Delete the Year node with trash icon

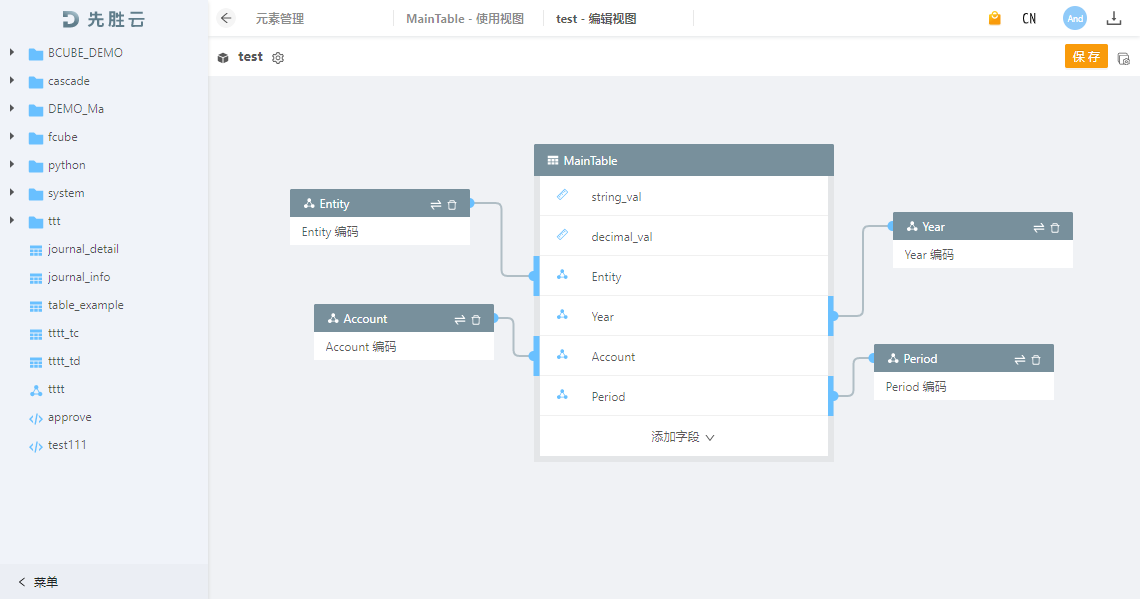point(1055,228)
